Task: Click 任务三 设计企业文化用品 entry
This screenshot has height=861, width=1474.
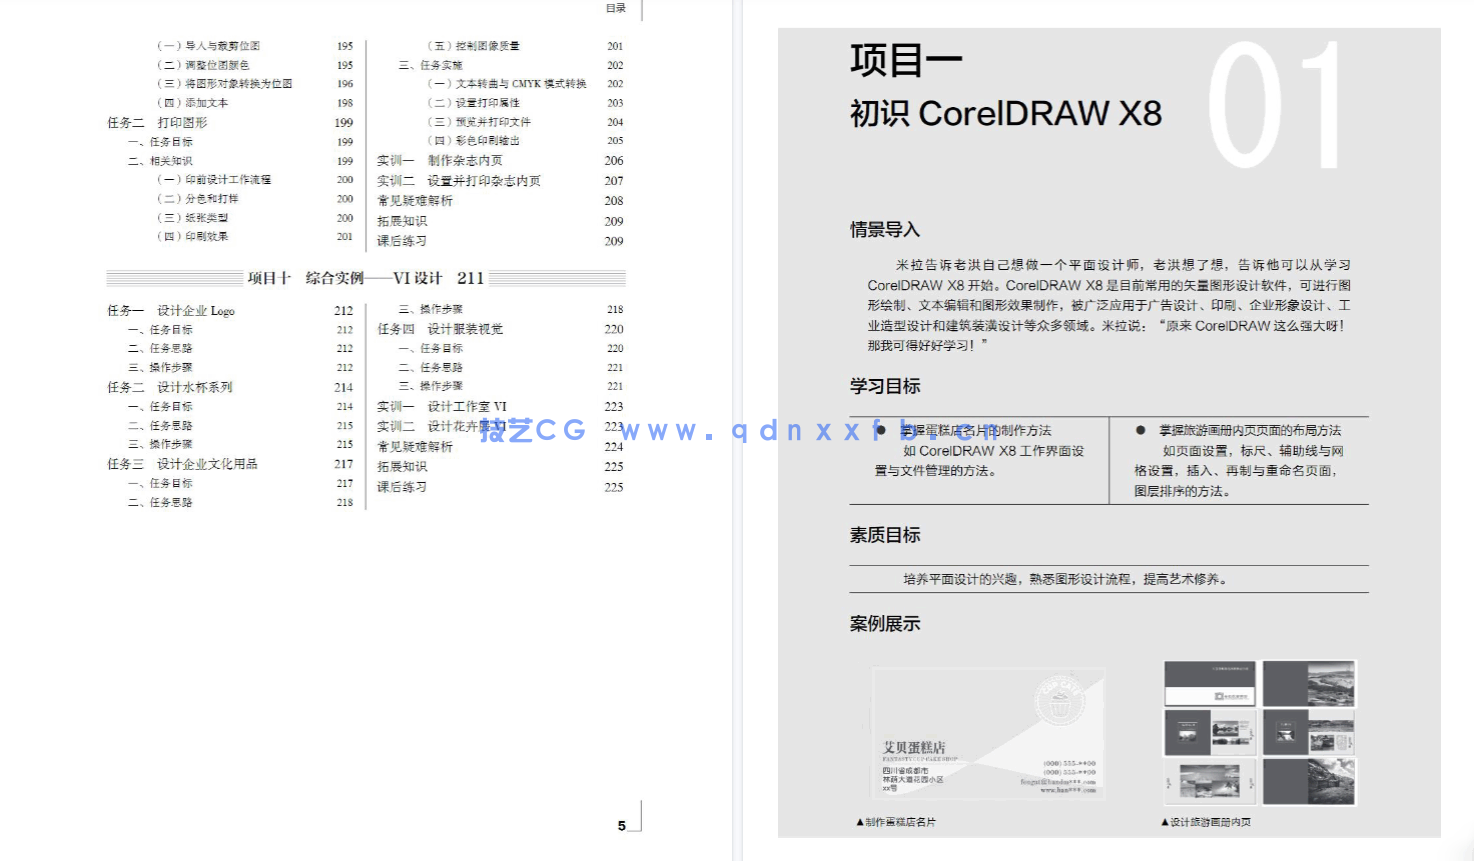Action: (x=184, y=463)
